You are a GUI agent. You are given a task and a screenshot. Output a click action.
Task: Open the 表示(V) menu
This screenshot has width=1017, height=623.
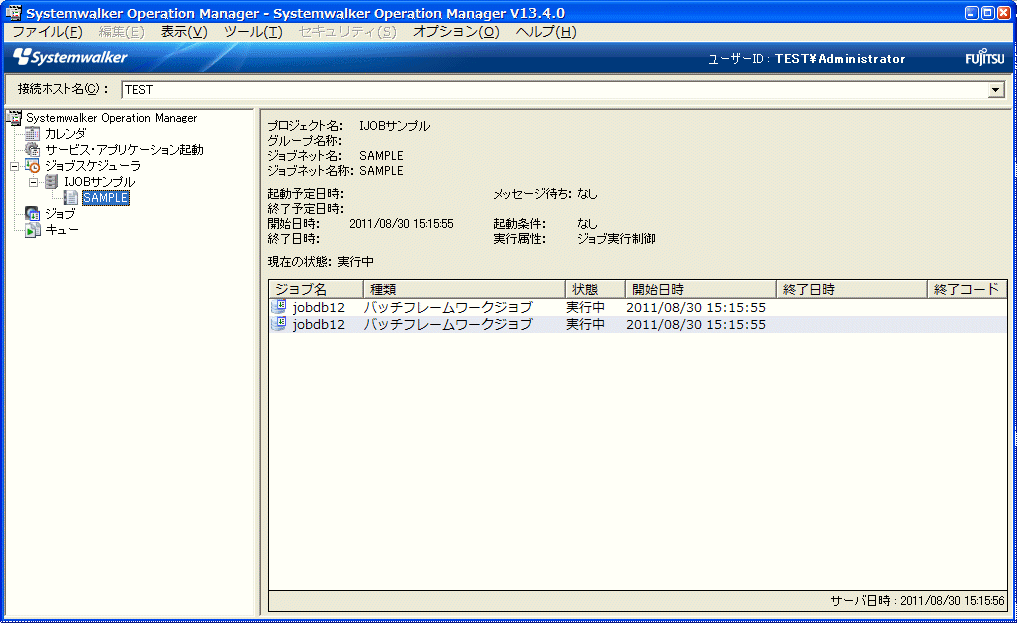click(184, 32)
